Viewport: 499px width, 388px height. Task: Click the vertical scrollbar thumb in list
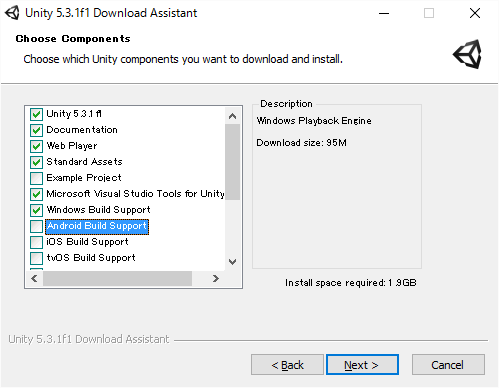click(233, 162)
